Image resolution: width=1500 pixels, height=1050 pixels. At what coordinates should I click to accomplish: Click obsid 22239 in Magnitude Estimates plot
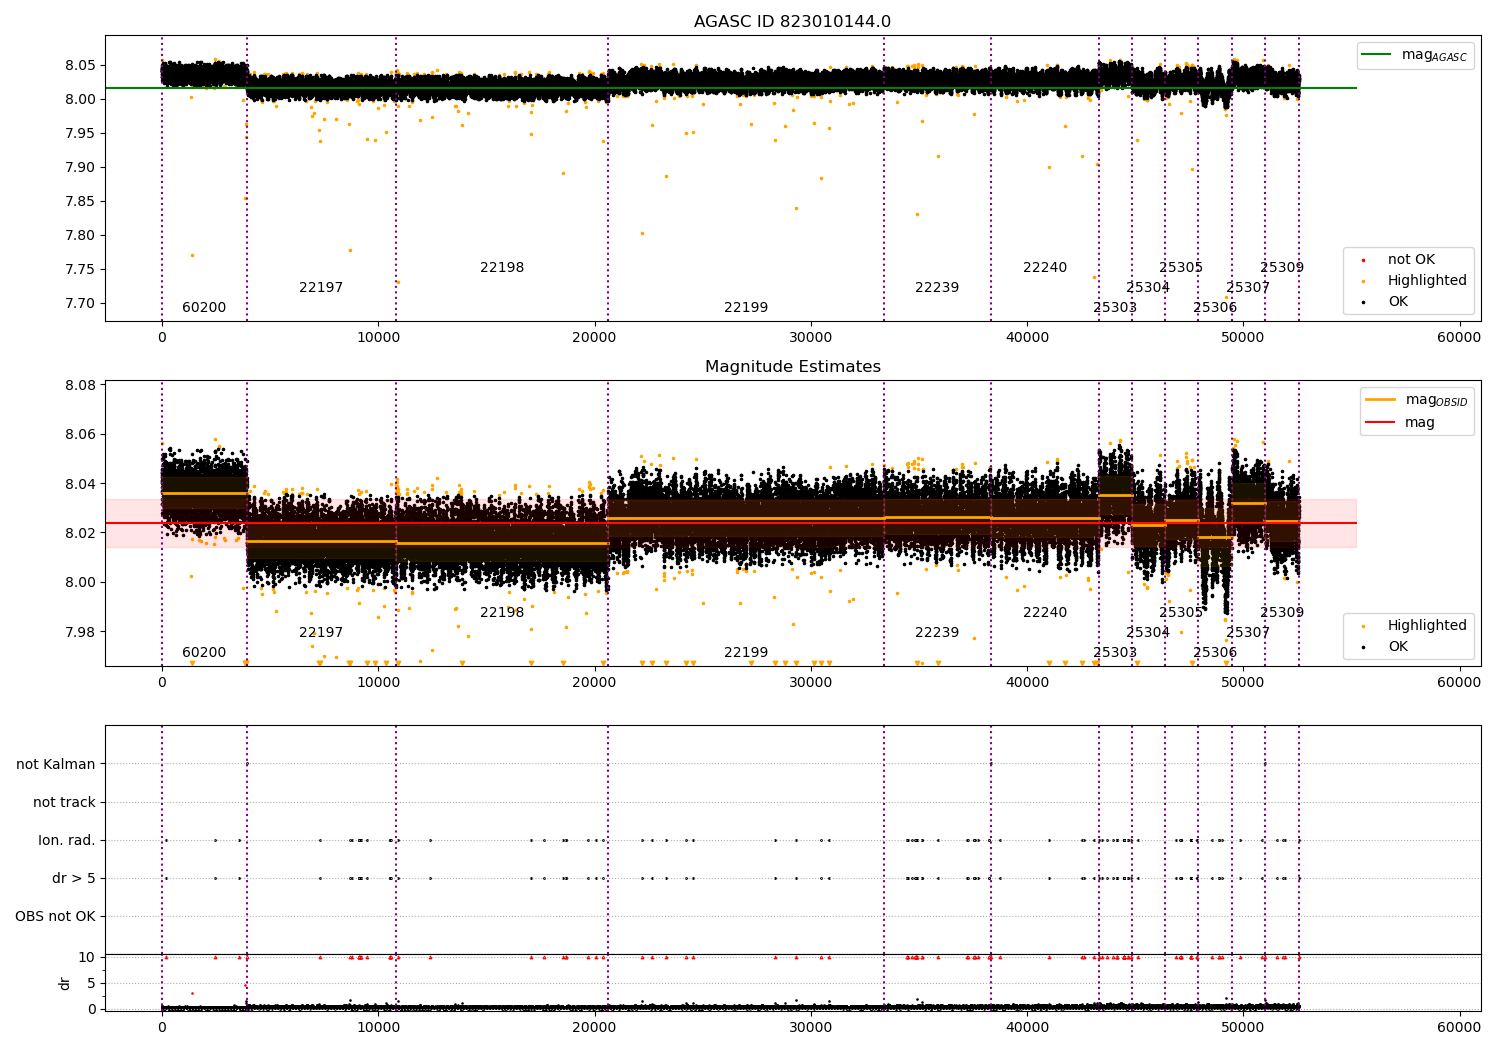pyautogui.click(x=937, y=633)
